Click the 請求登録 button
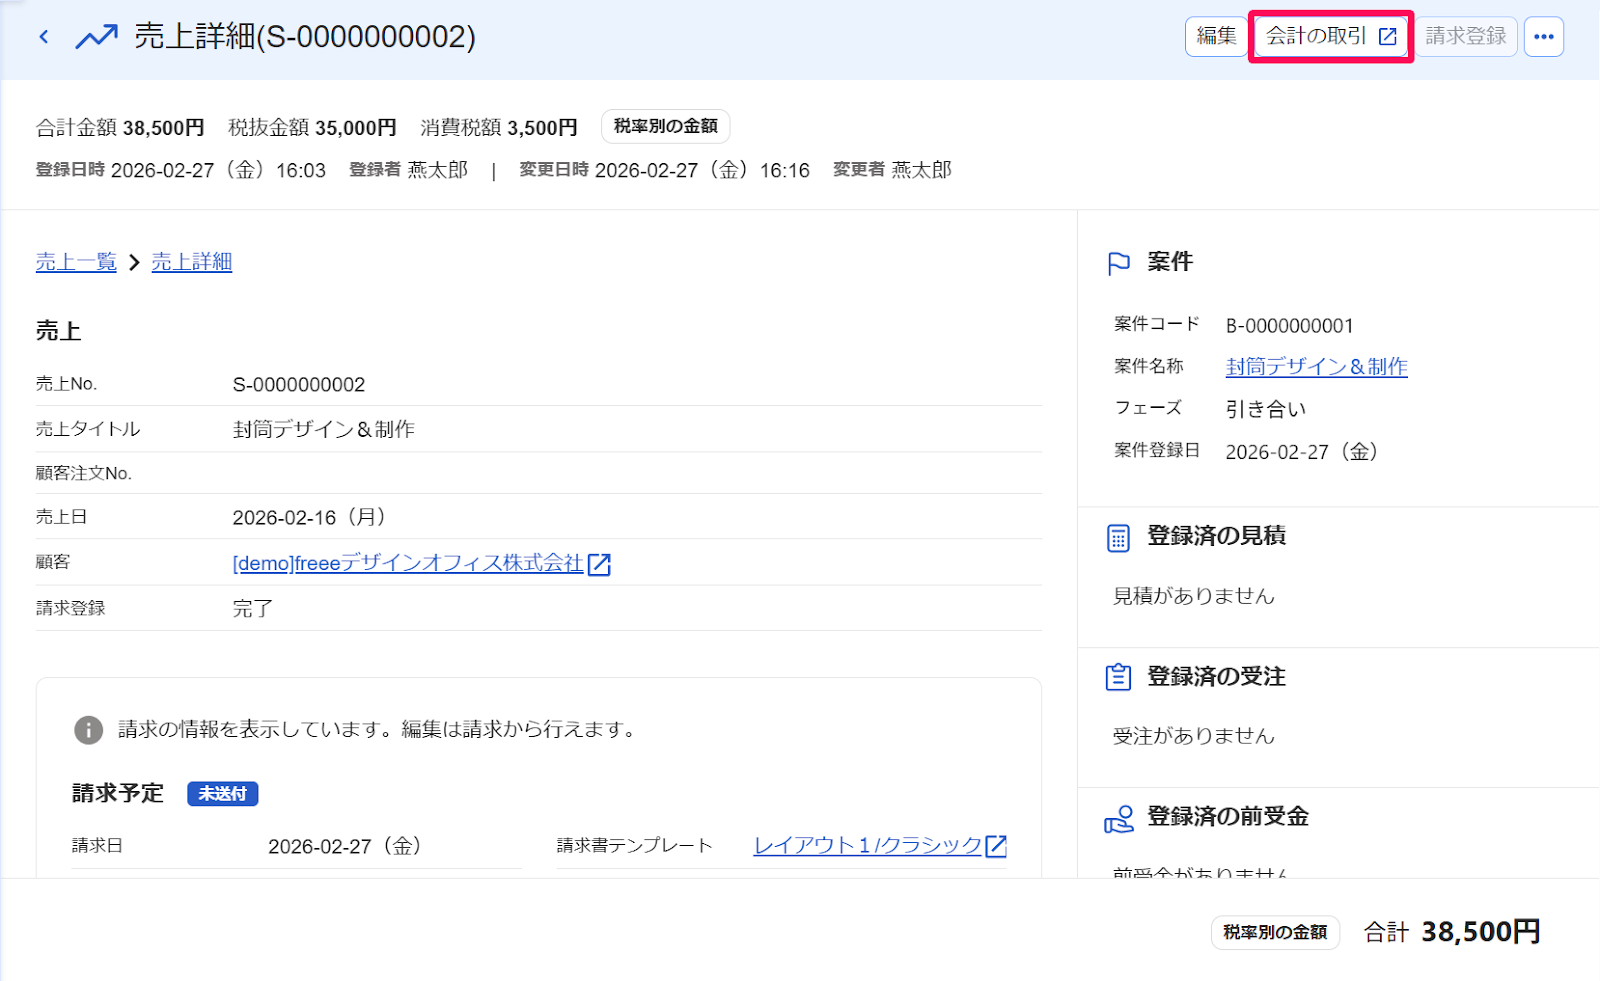The height and width of the screenshot is (981, 1600). coord(1466,36)
